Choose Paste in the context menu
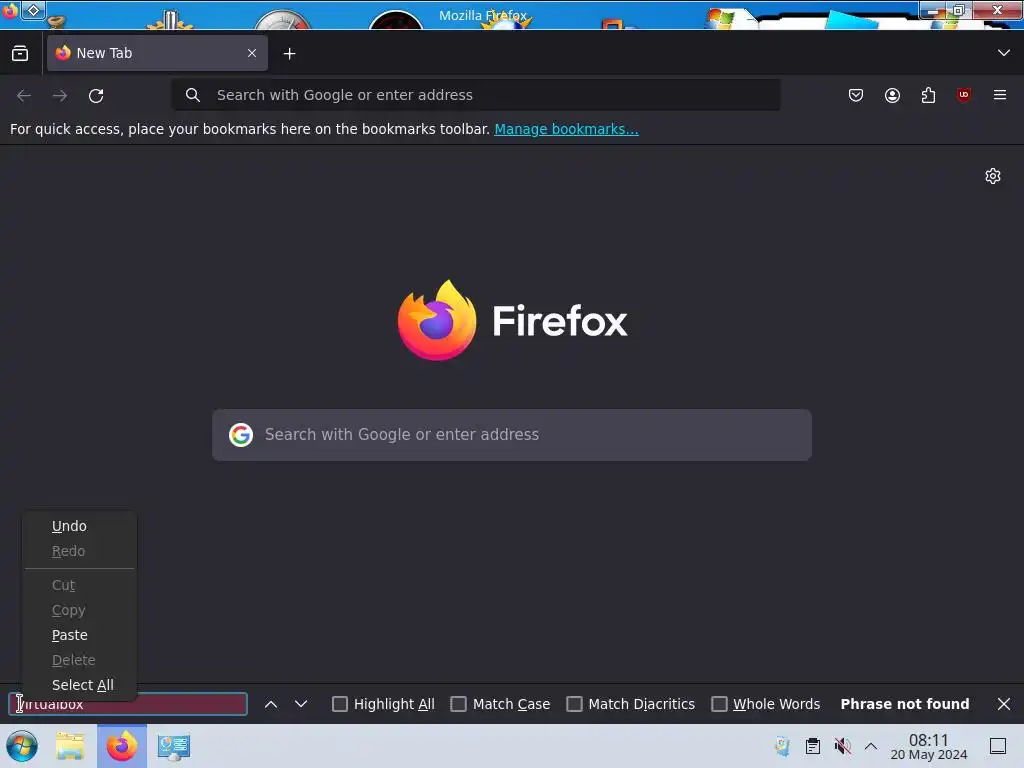Viewport: 1024px width, 768px height. [79, 635]
